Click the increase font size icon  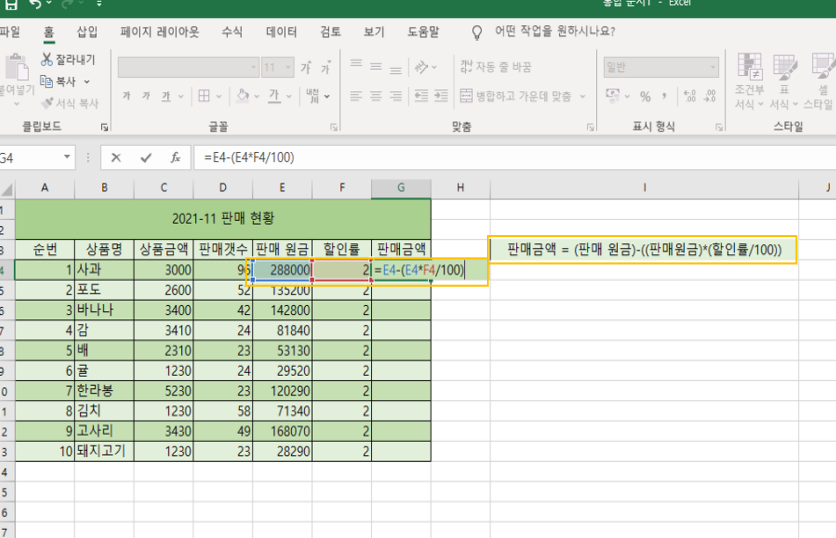pyautogui.click(x=306, y=68)
